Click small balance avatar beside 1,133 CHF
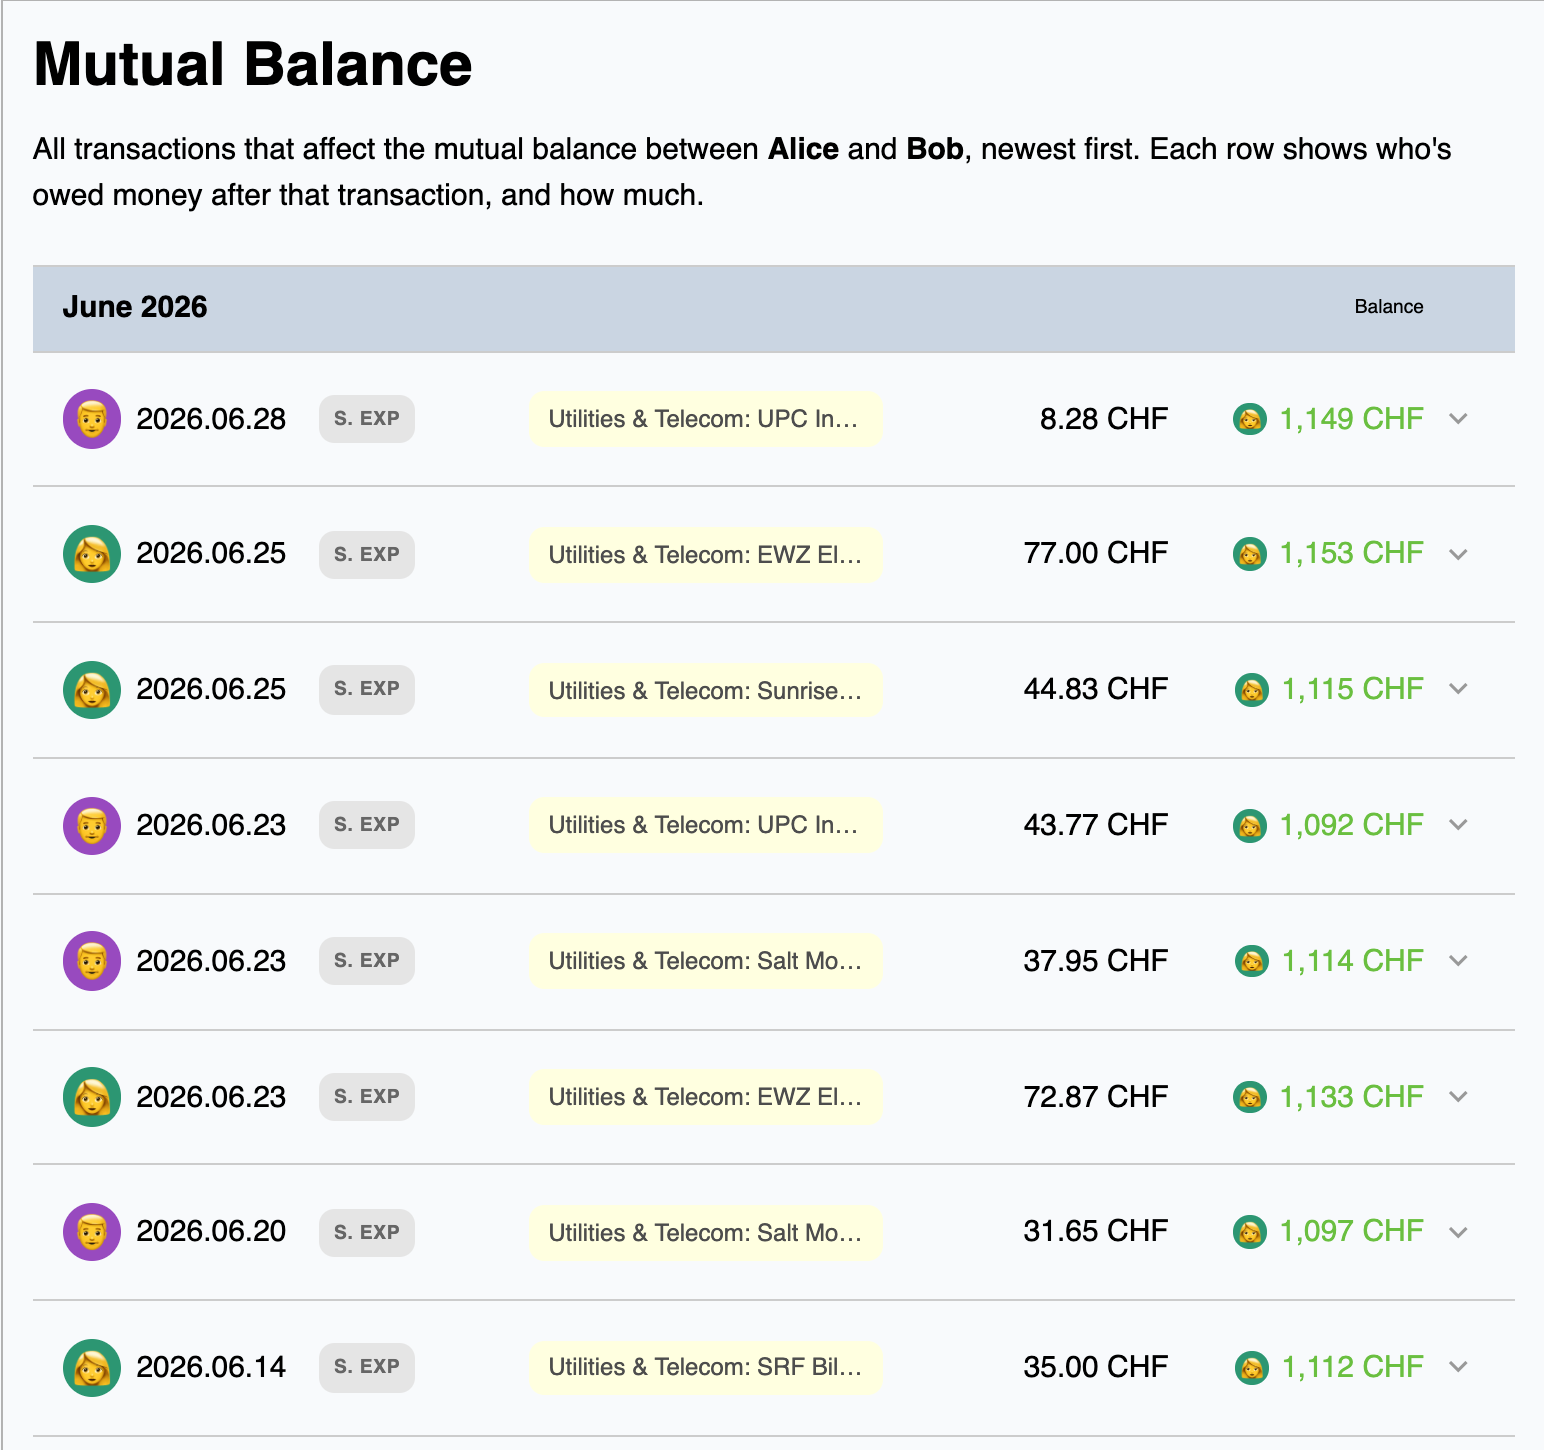Screen dimensions: 1544x1450 pyautogui.click(x=1250, y=1097)
